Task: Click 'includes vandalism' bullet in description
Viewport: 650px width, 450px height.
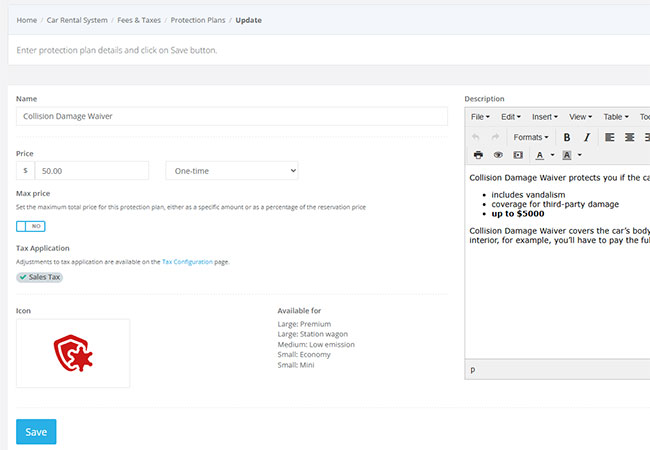Action: pyautogui.click(x=528, y=195)
